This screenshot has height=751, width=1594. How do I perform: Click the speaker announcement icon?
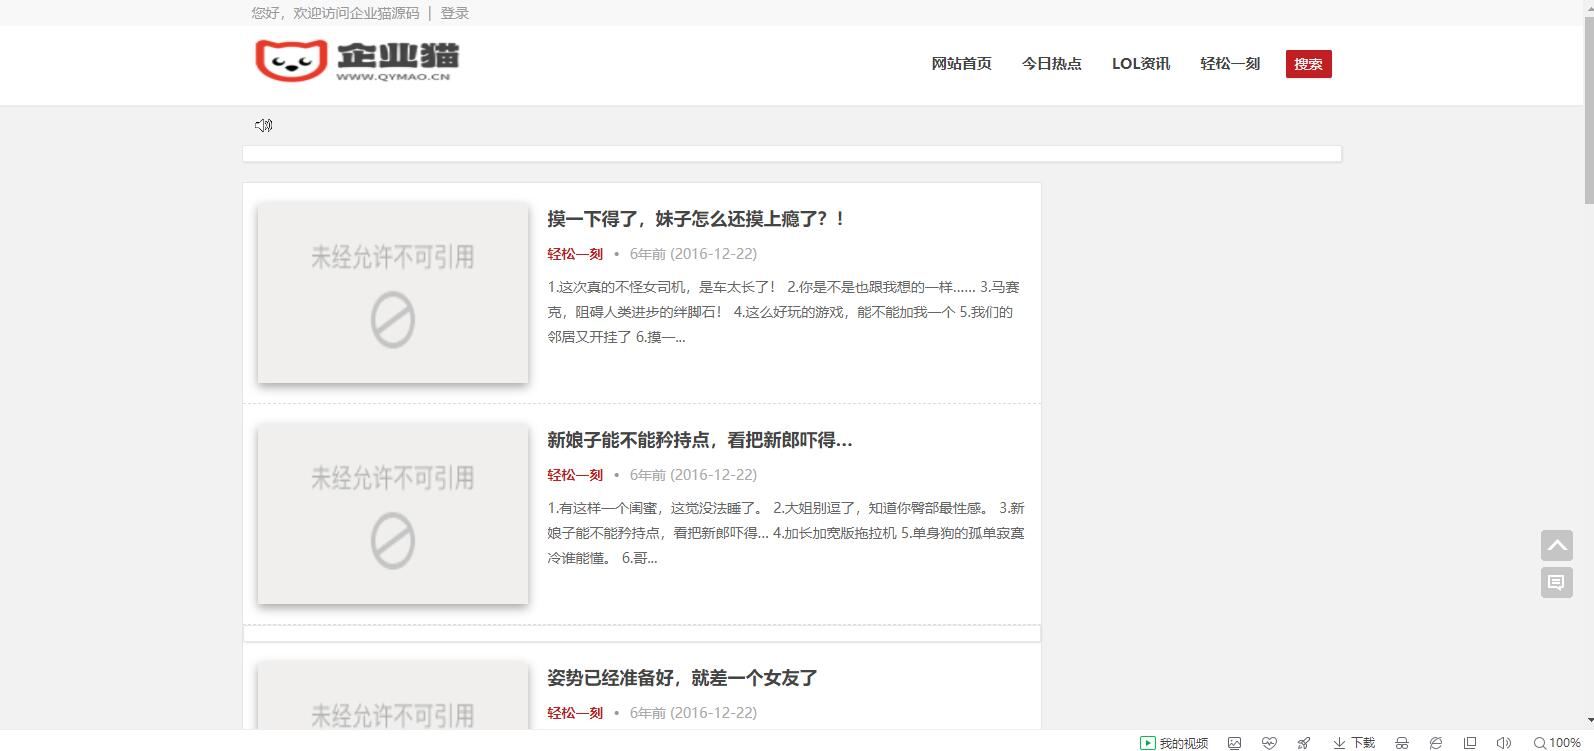pyautogui.click(x=263, y=125)
